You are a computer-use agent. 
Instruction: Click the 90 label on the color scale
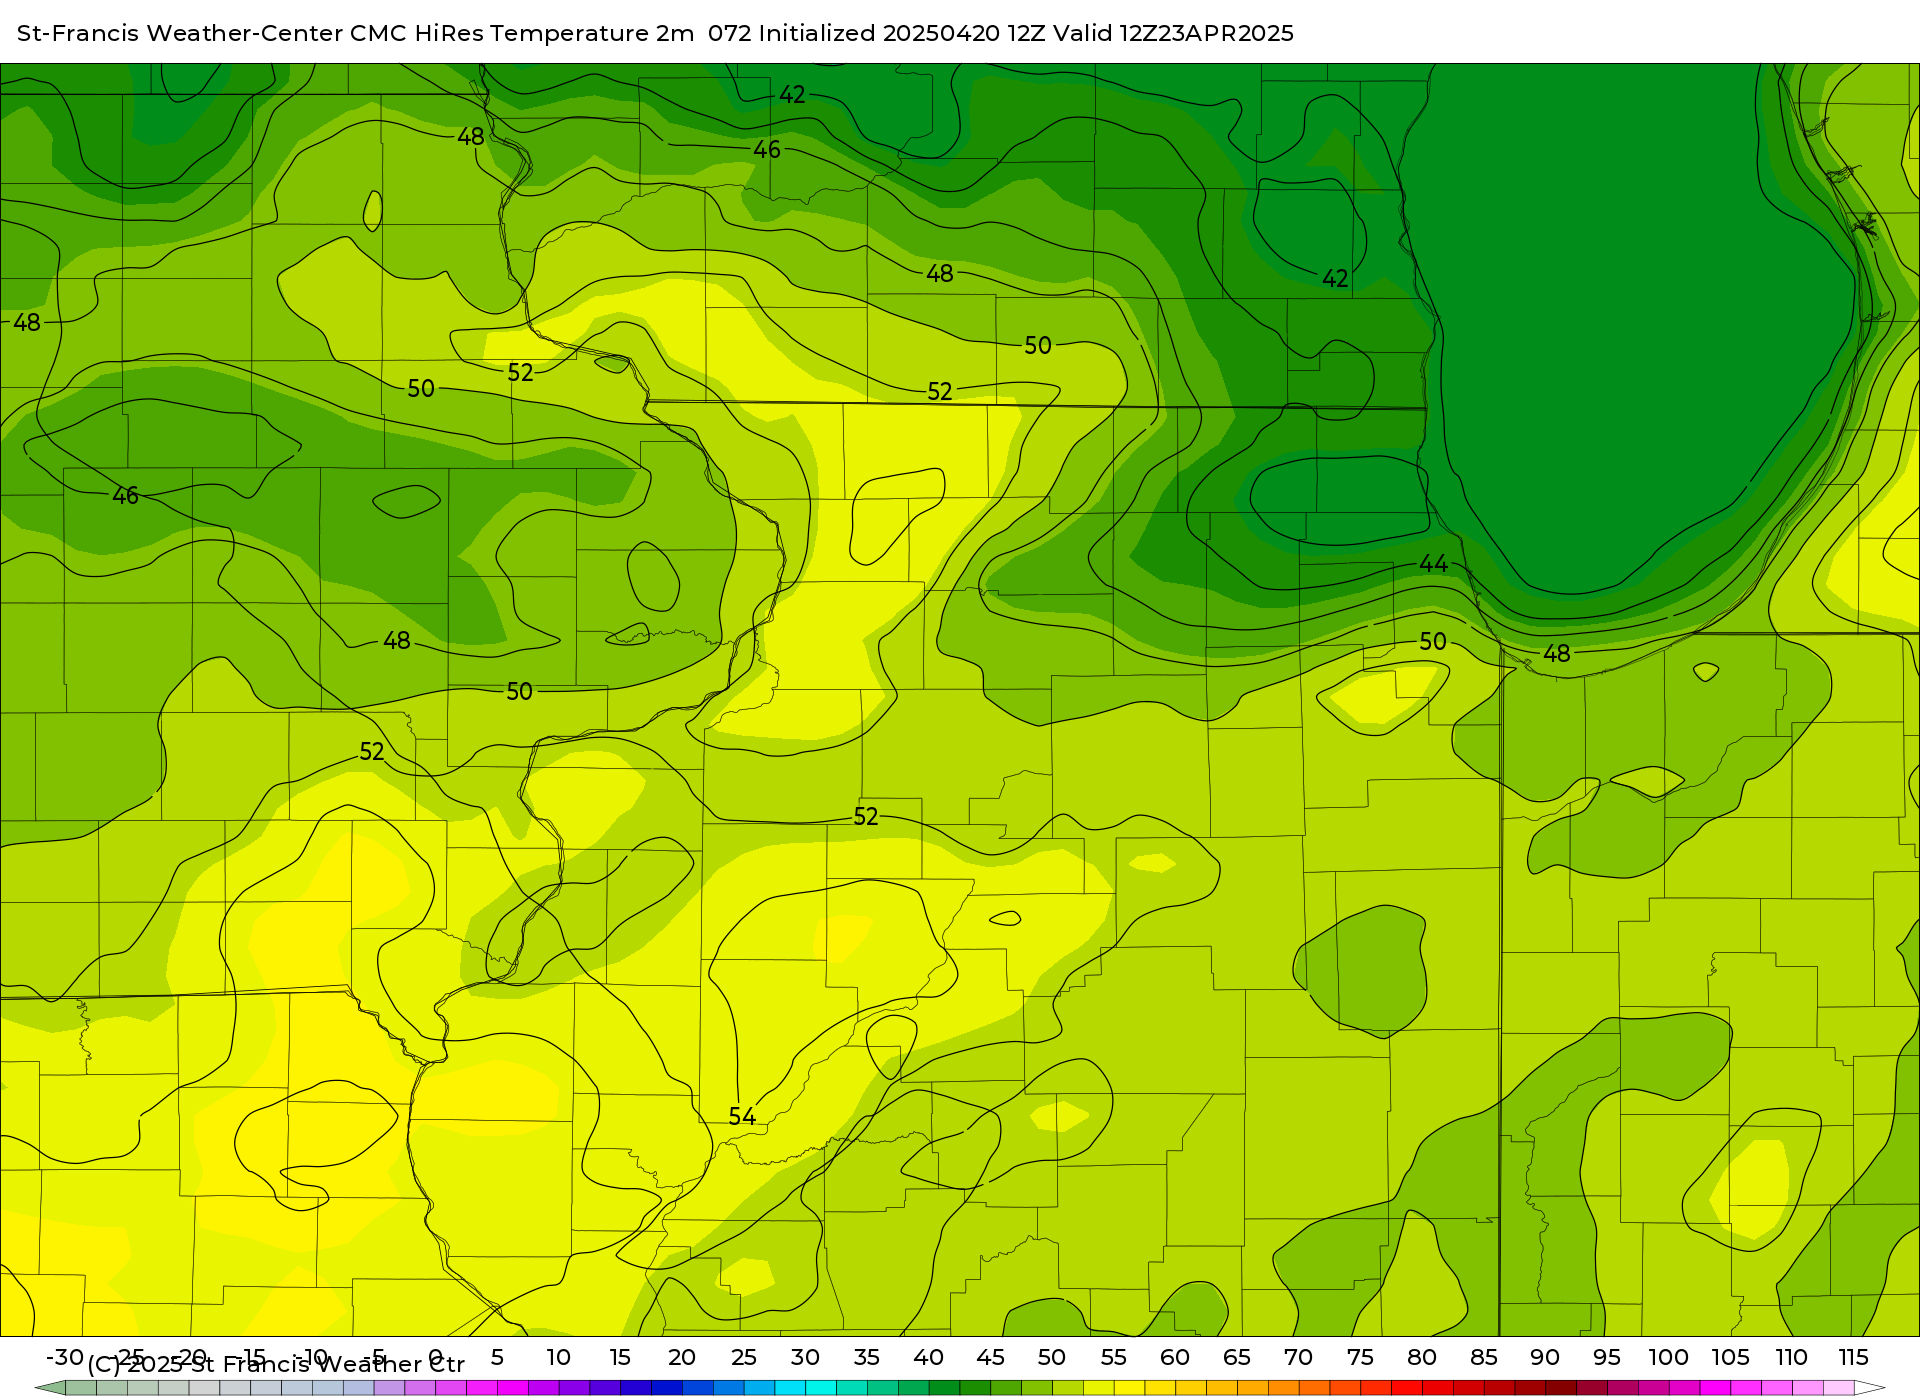click(1545, 1357)
